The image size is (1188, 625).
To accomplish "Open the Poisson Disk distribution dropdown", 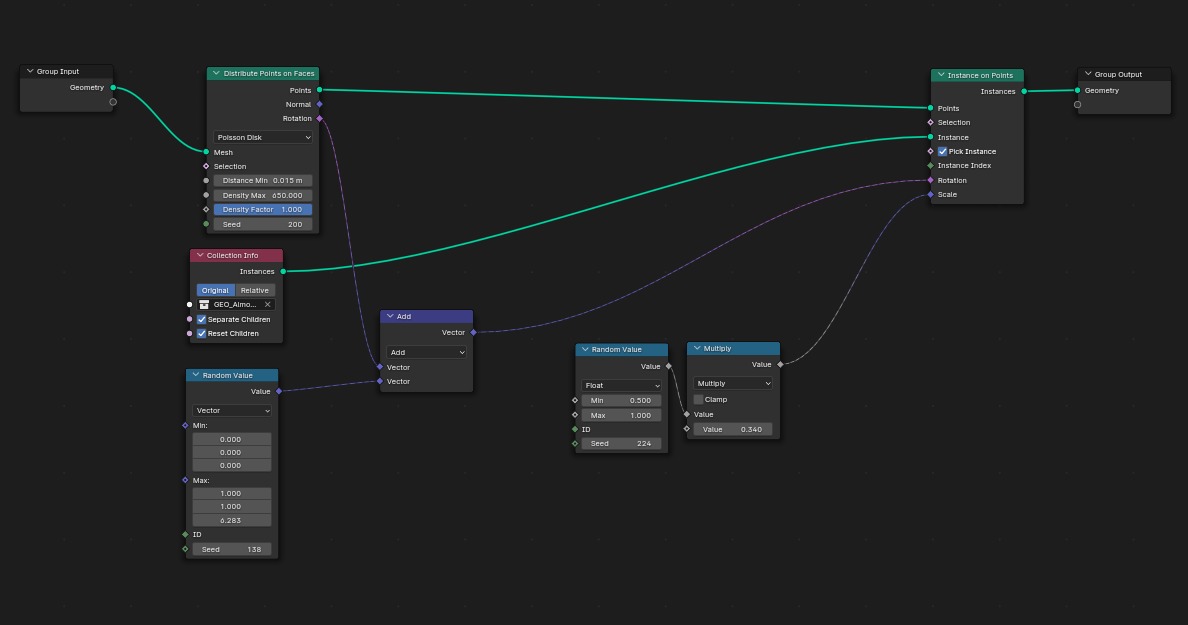I will pyautogui.click(x=263, y=137).
